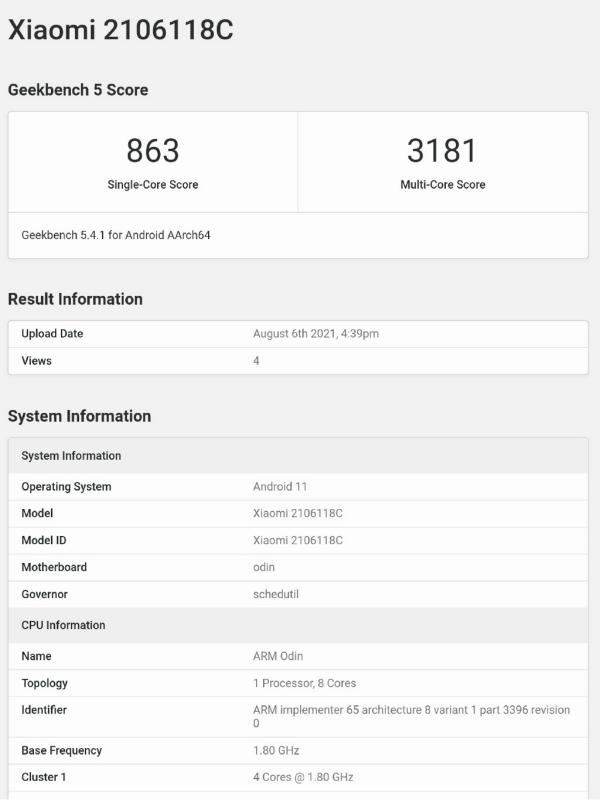Viewport: 600px width, 800px height.
Task: Click the Multi-Core Score label
Action: 442,185
